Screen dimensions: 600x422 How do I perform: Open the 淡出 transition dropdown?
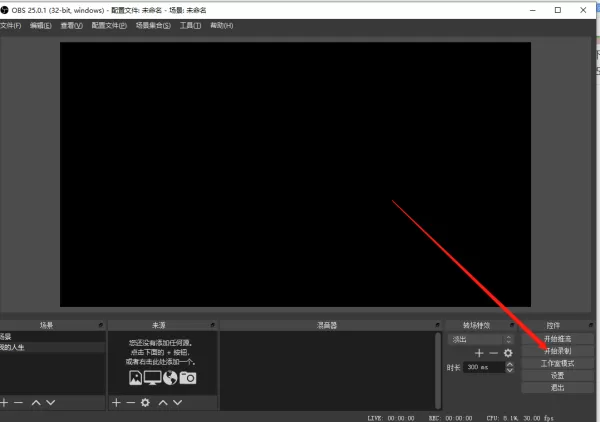pos(480,339)
